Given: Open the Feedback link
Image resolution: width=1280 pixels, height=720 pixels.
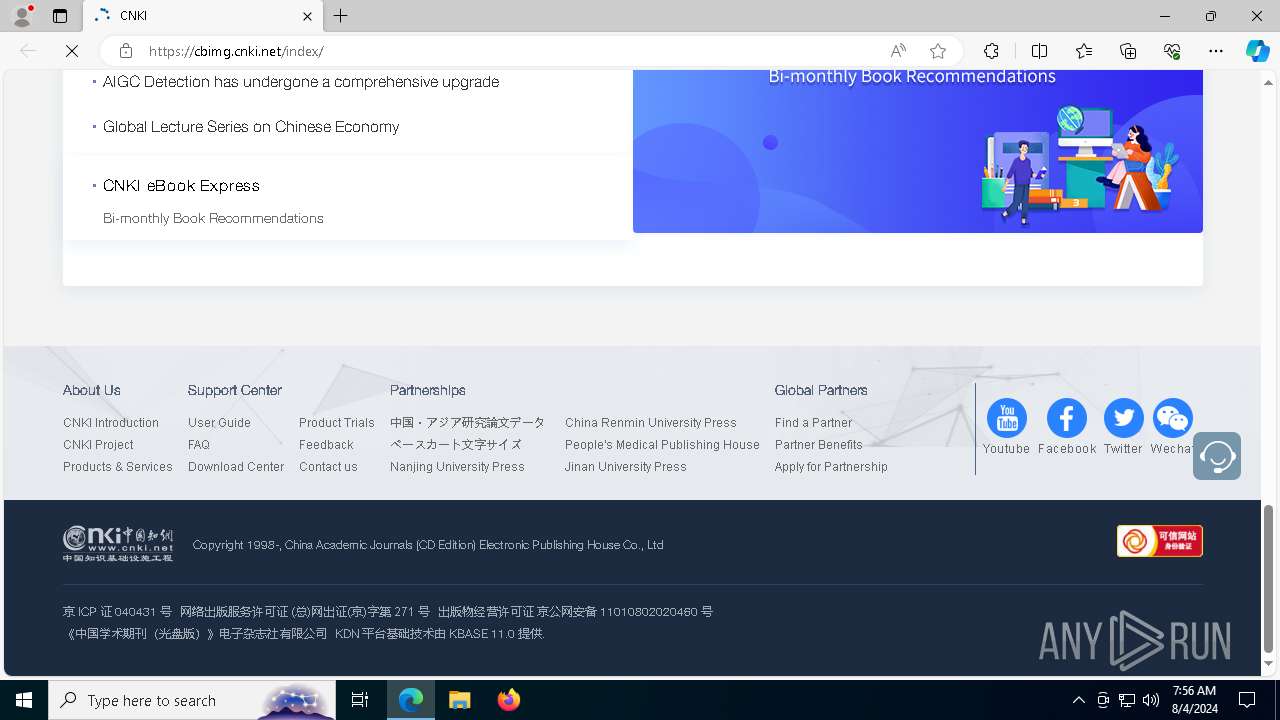Looking at the screenshot, I should click(326, 445).
